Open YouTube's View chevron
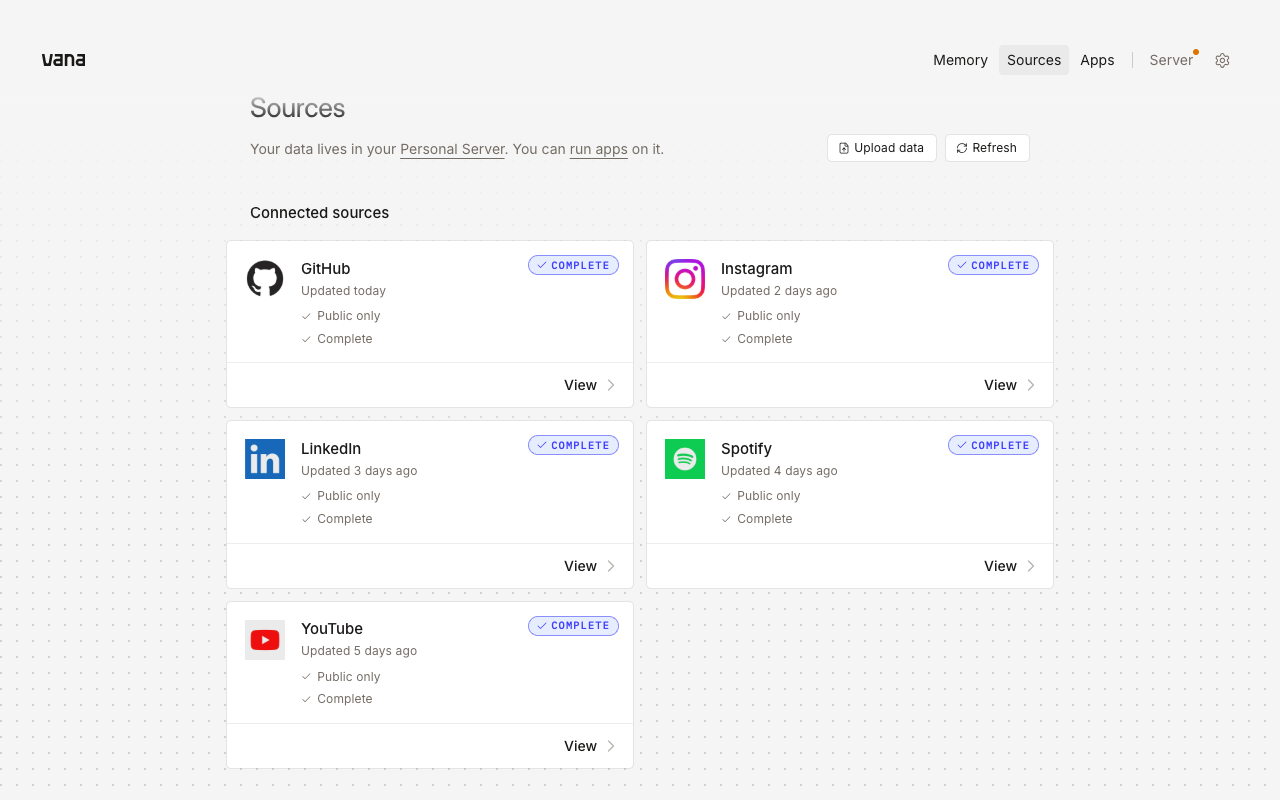1280x800 pixels. point(611,746)
